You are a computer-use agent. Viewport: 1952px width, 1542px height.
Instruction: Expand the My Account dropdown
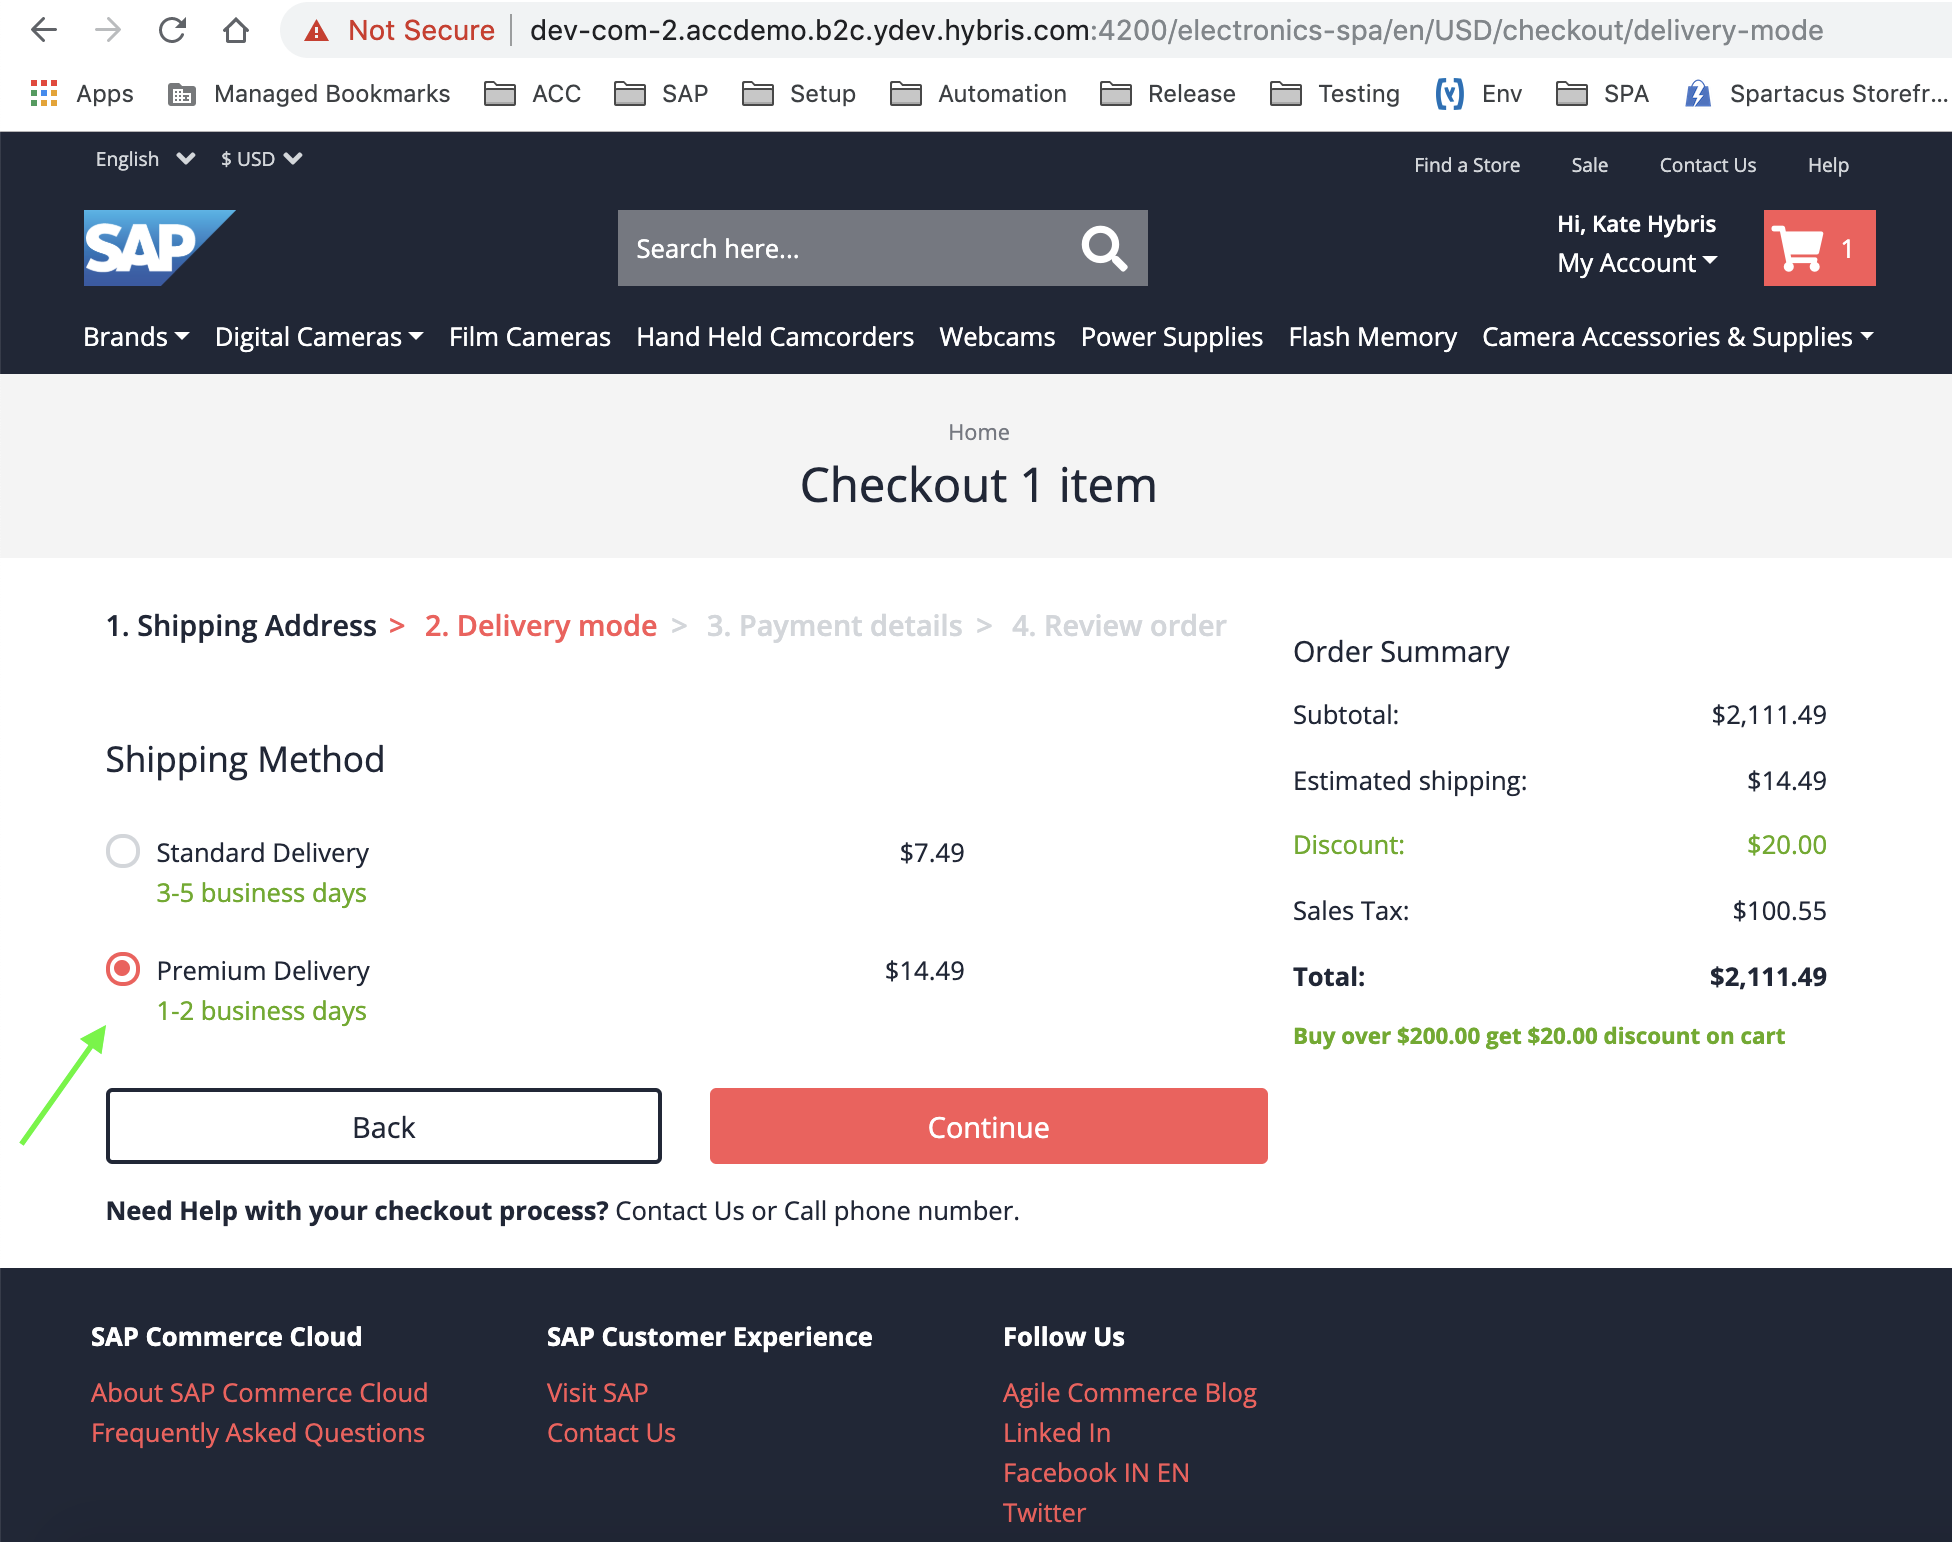tap(1637, 262)
